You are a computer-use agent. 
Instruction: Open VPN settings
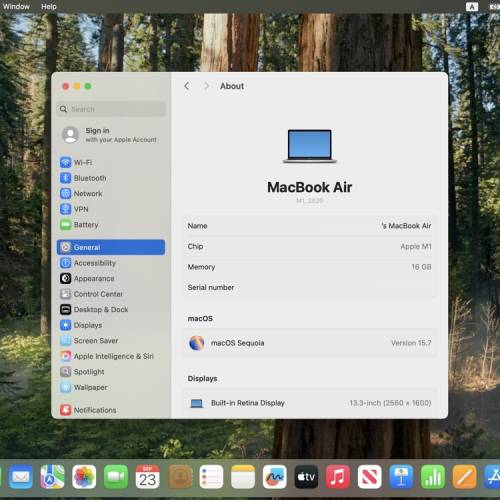click(x=111, y=209)
